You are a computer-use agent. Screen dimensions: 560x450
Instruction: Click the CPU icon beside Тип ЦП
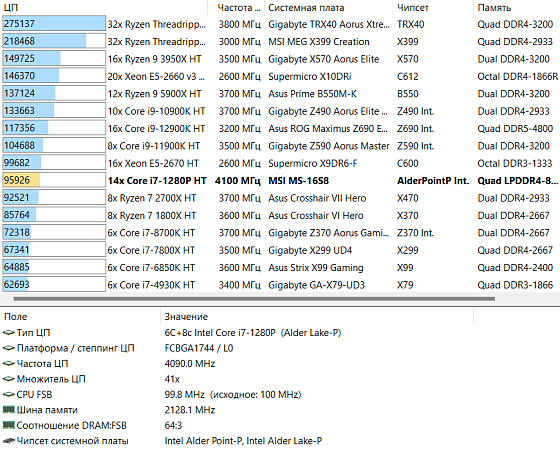click(x=9, y=333)
